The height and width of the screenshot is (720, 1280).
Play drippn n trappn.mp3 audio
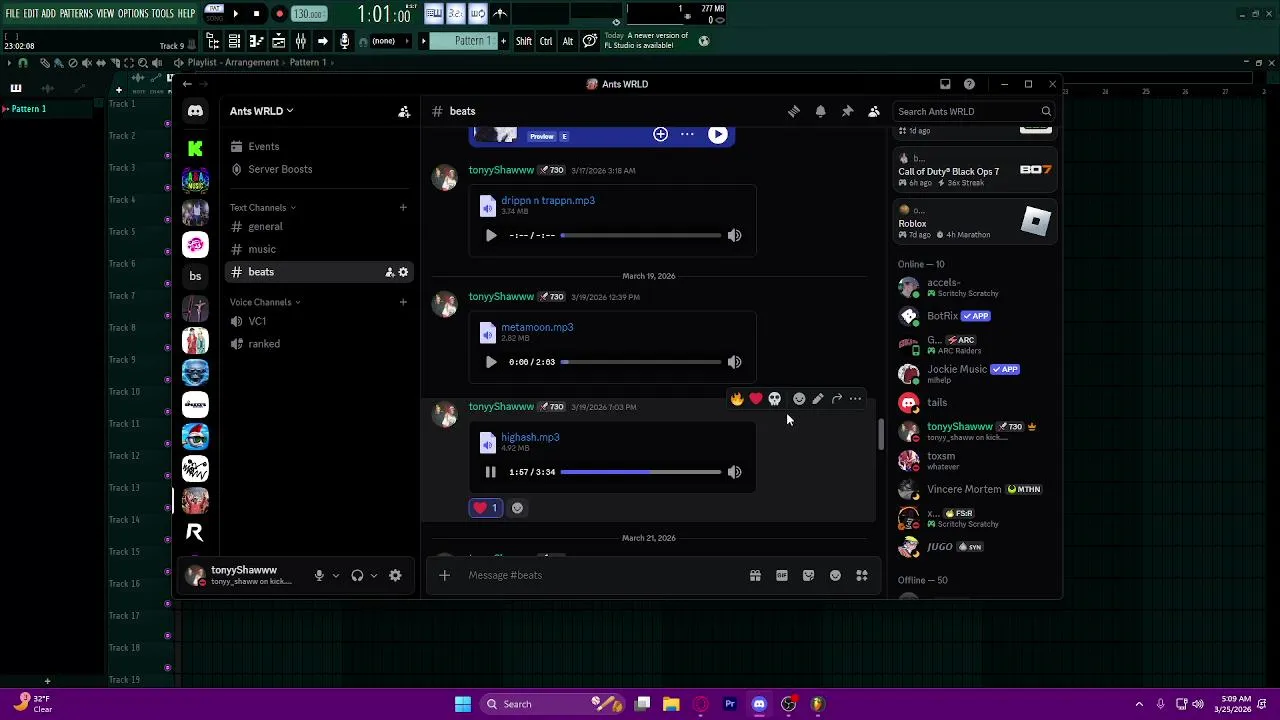coord(490,235)
